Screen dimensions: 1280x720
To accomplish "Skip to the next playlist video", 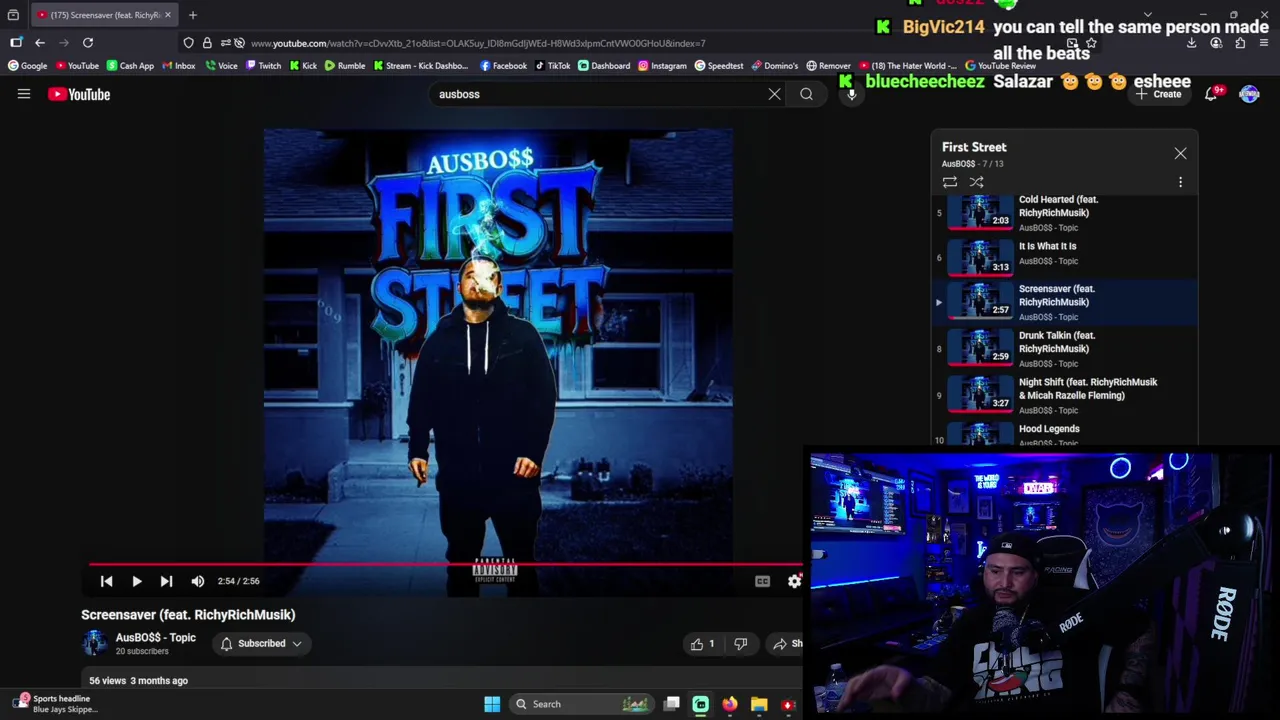I will click(167, 581).
